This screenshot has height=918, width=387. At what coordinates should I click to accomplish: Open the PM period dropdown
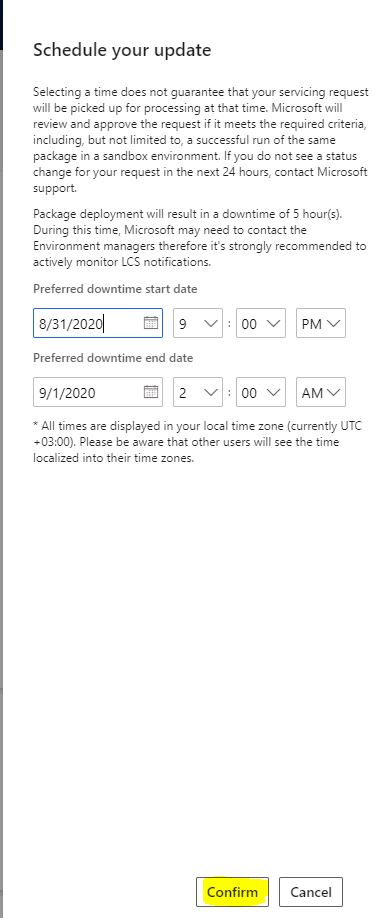pos(320,323)
